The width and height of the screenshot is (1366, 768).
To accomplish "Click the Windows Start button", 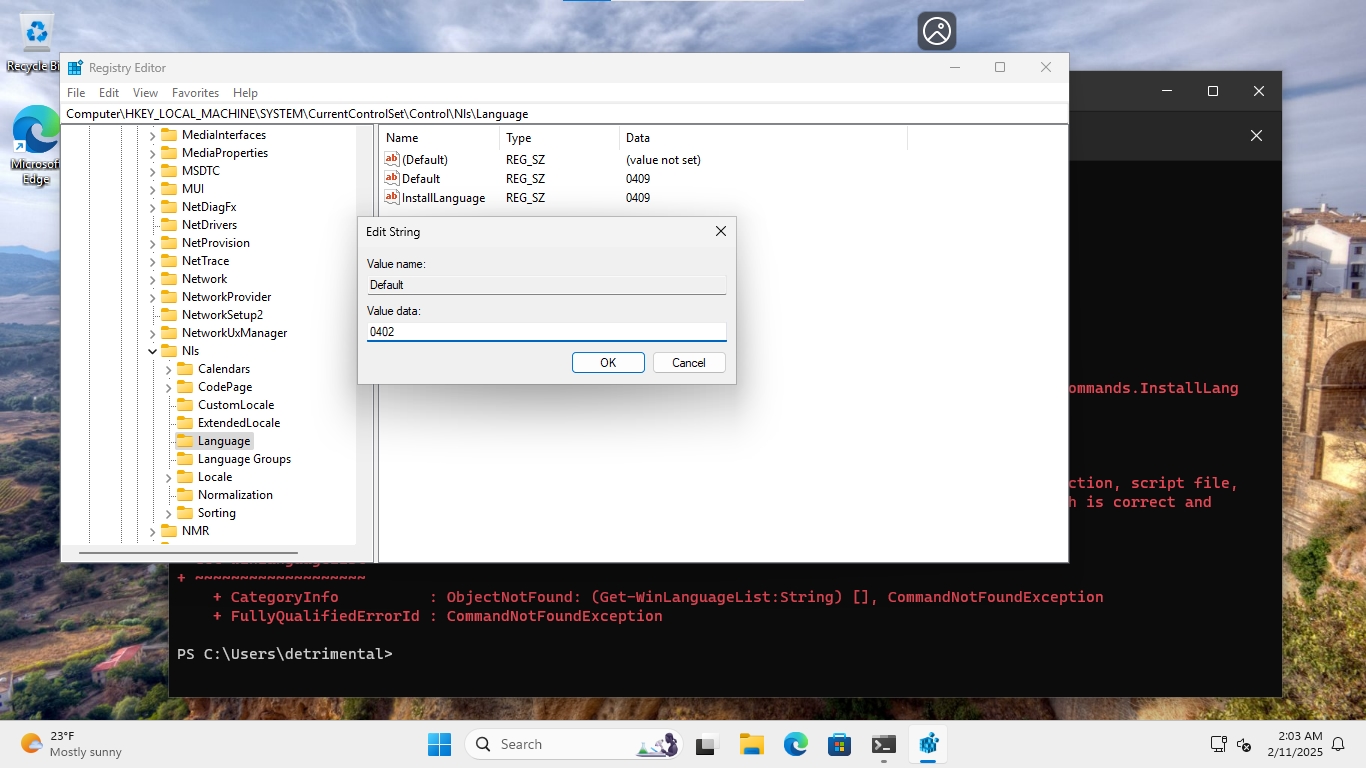I will (439, 744).
